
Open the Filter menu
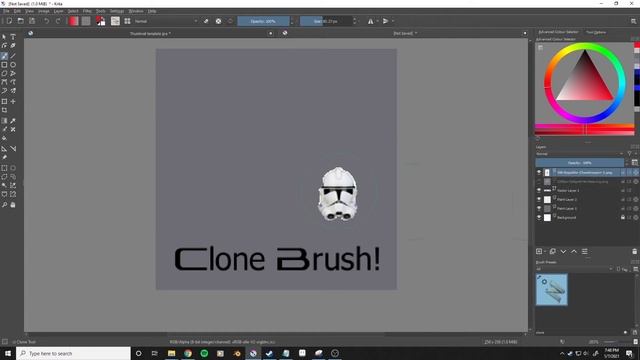(x=87, y=11)
